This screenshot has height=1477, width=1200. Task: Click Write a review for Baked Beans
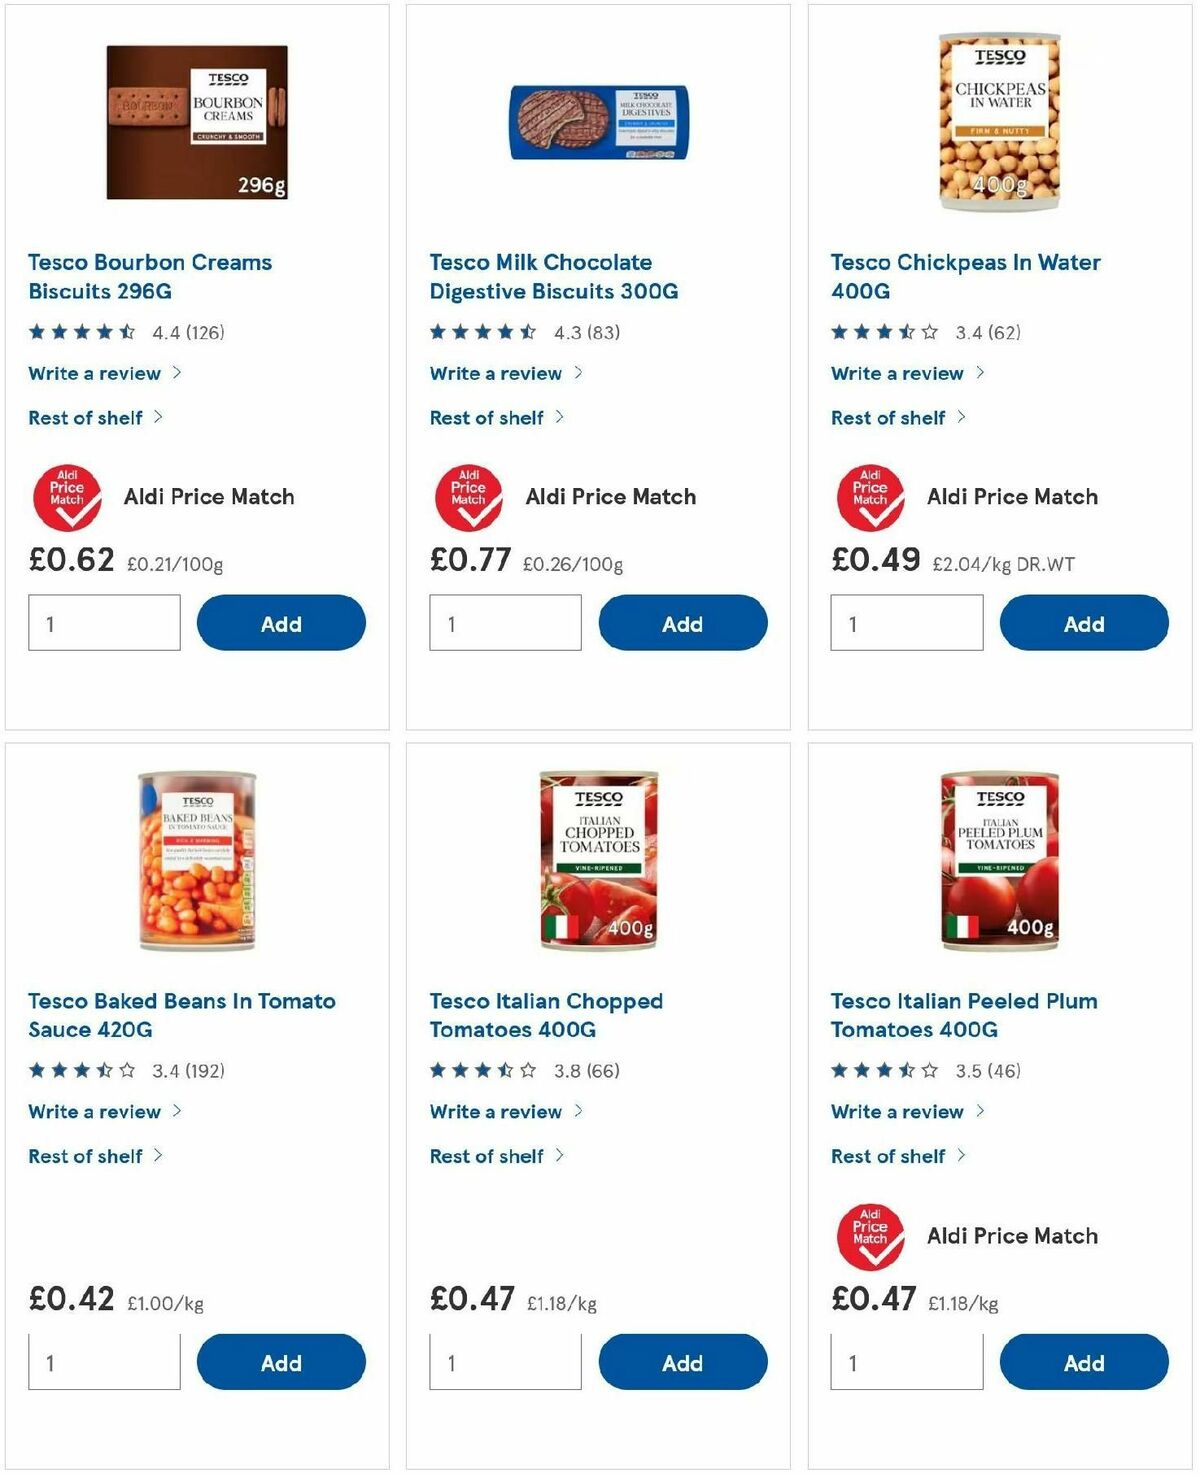93,1112
